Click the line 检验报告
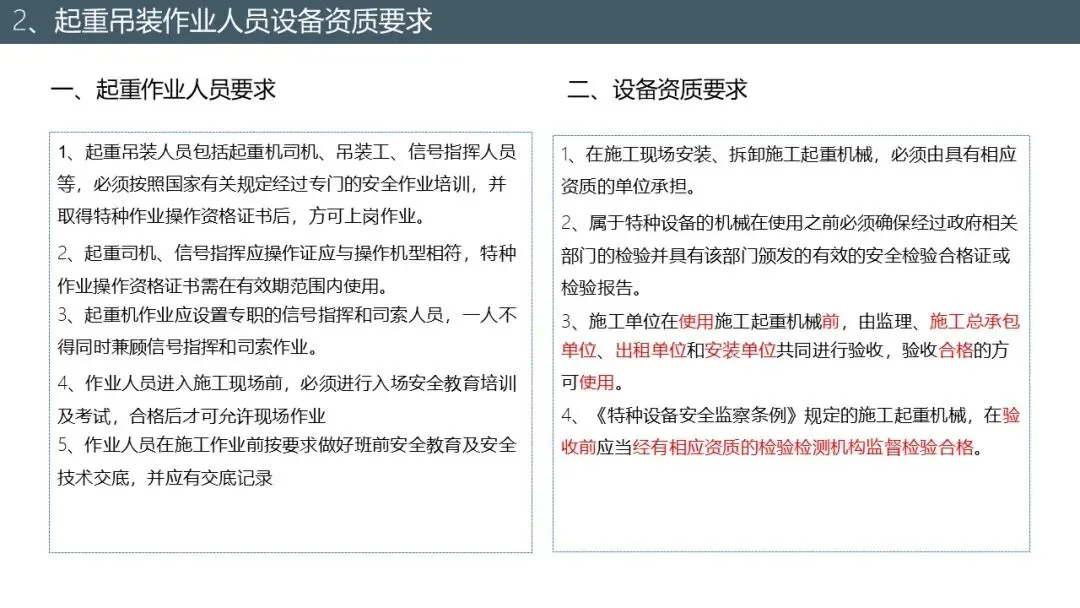 [601, 288]
